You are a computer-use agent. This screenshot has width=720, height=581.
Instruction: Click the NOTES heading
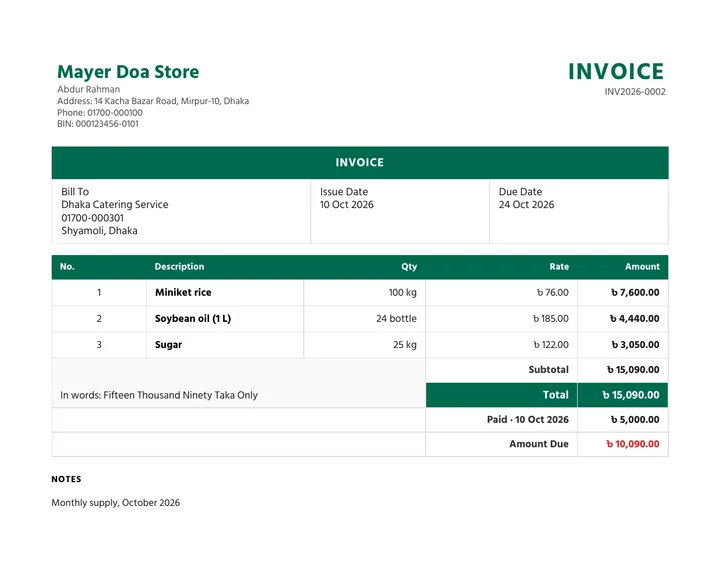(x=66, y=479)
